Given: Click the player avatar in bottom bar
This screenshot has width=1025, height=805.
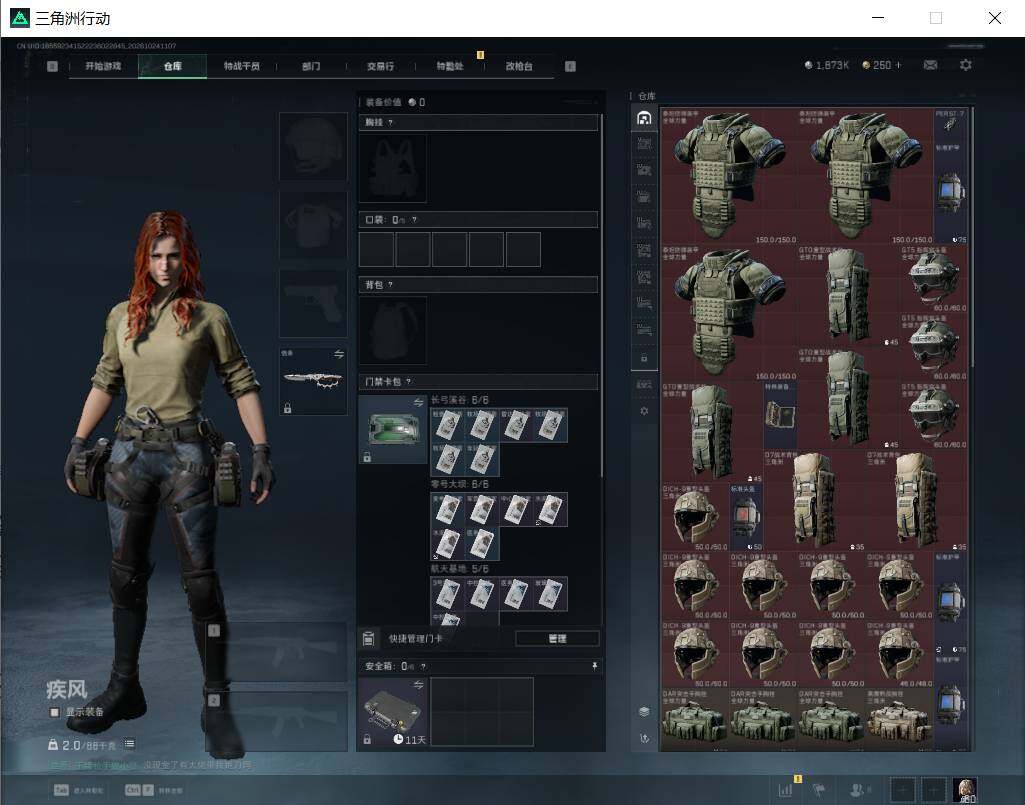Looking at the screenshot, I should click(x=965, y=789).
